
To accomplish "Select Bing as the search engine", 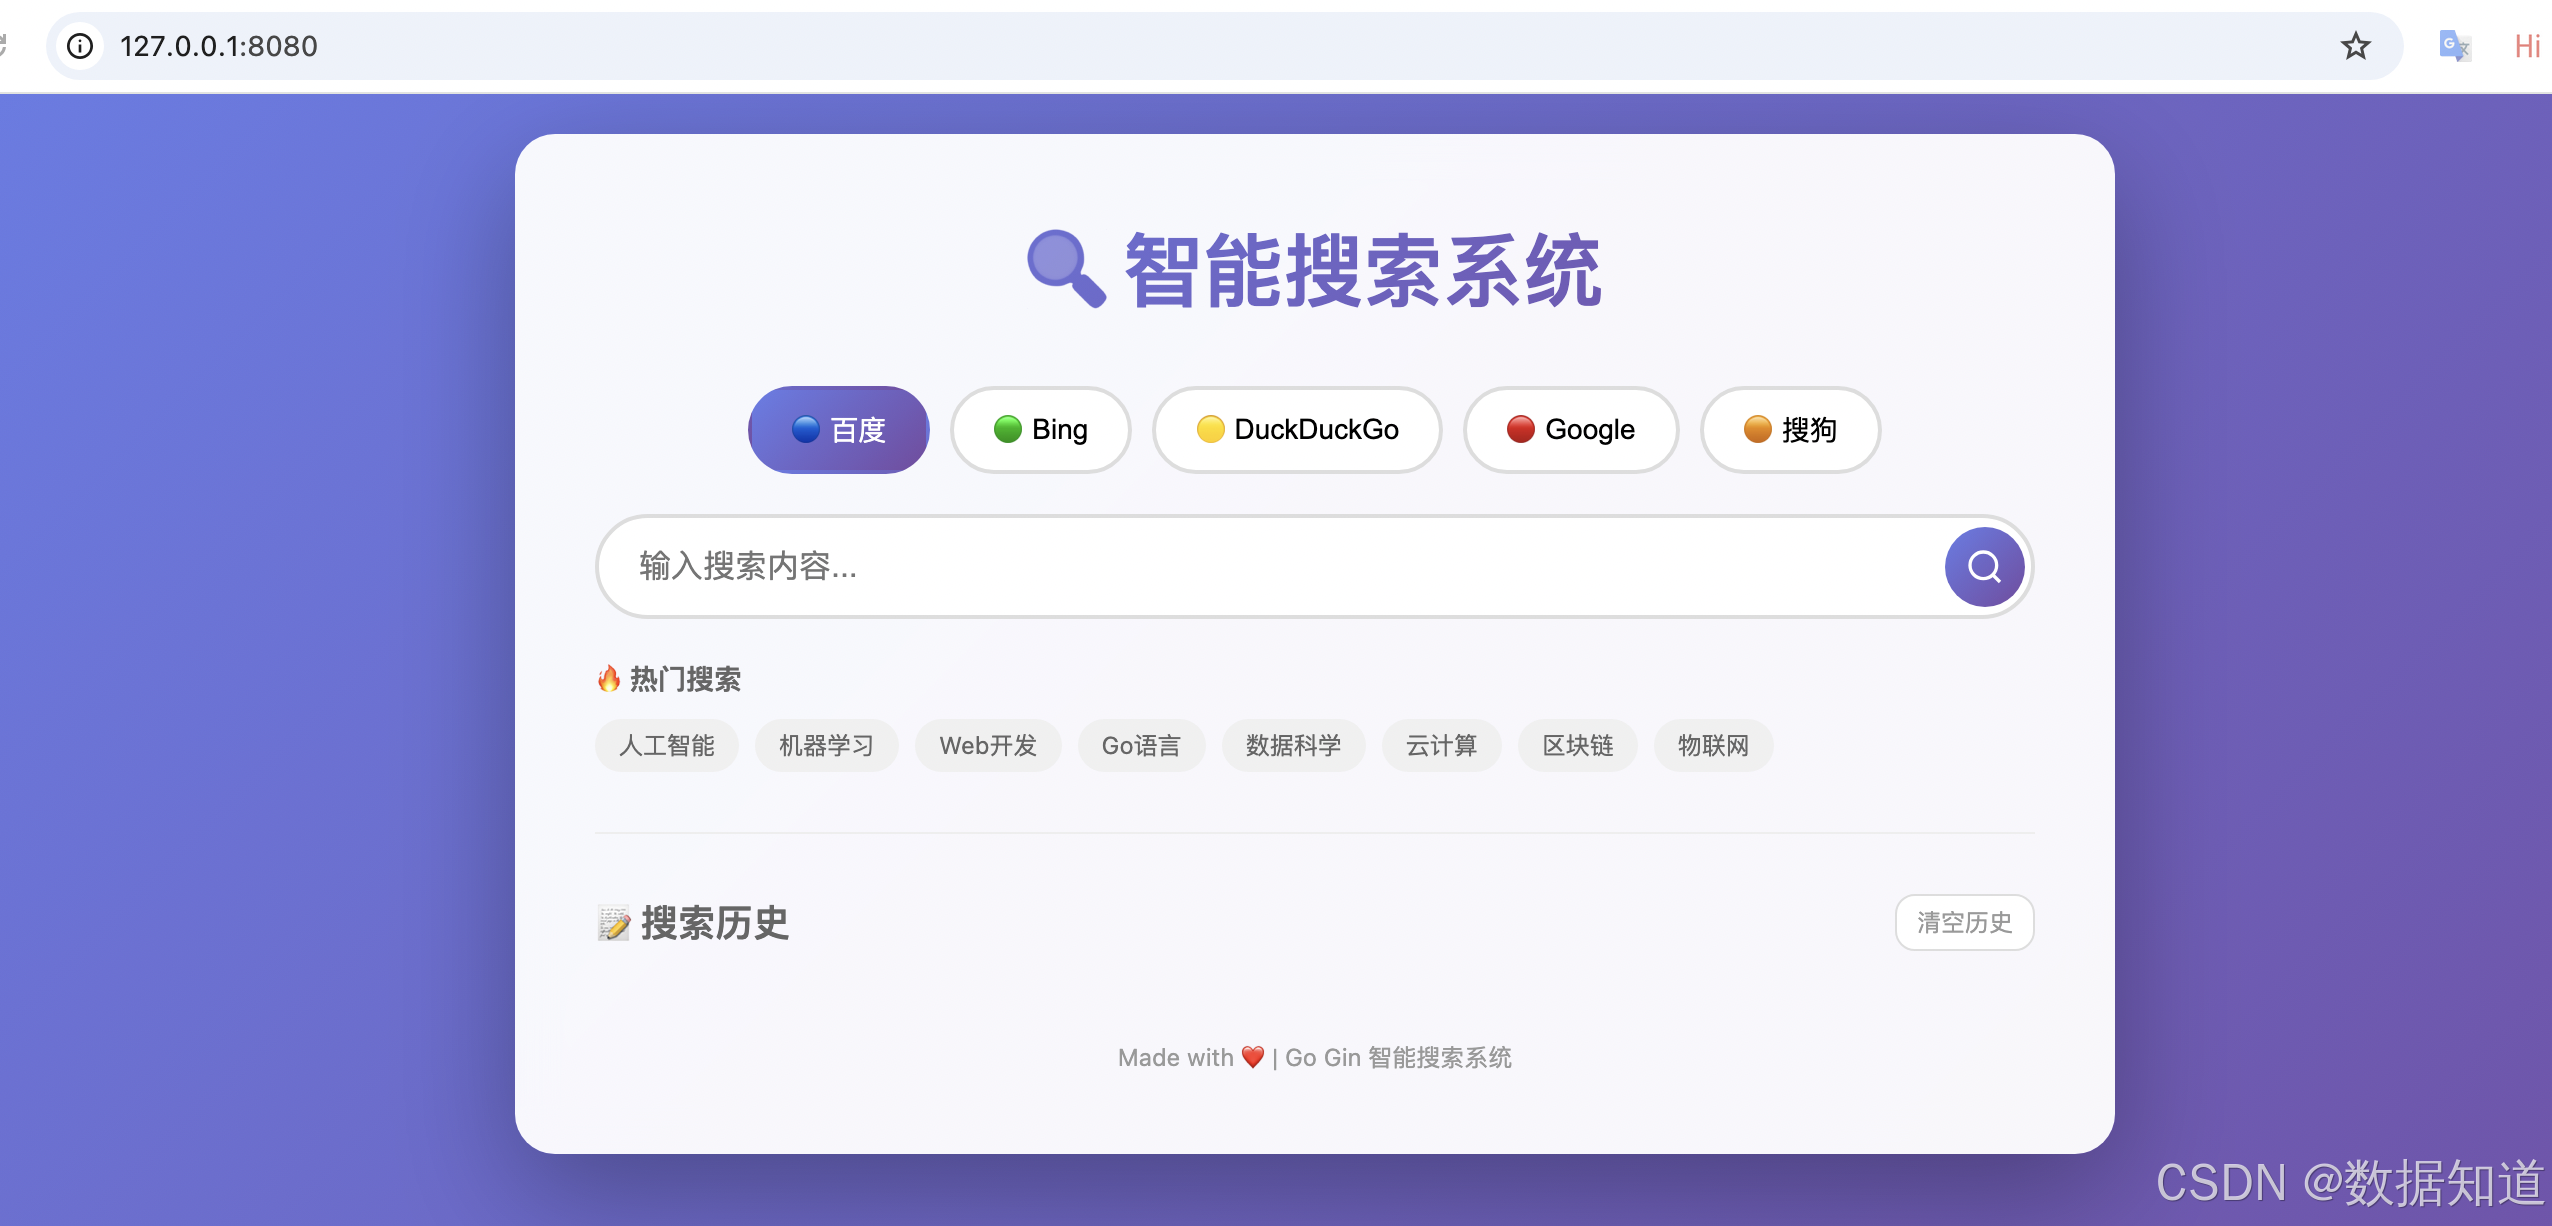I will pos(1040,429).
